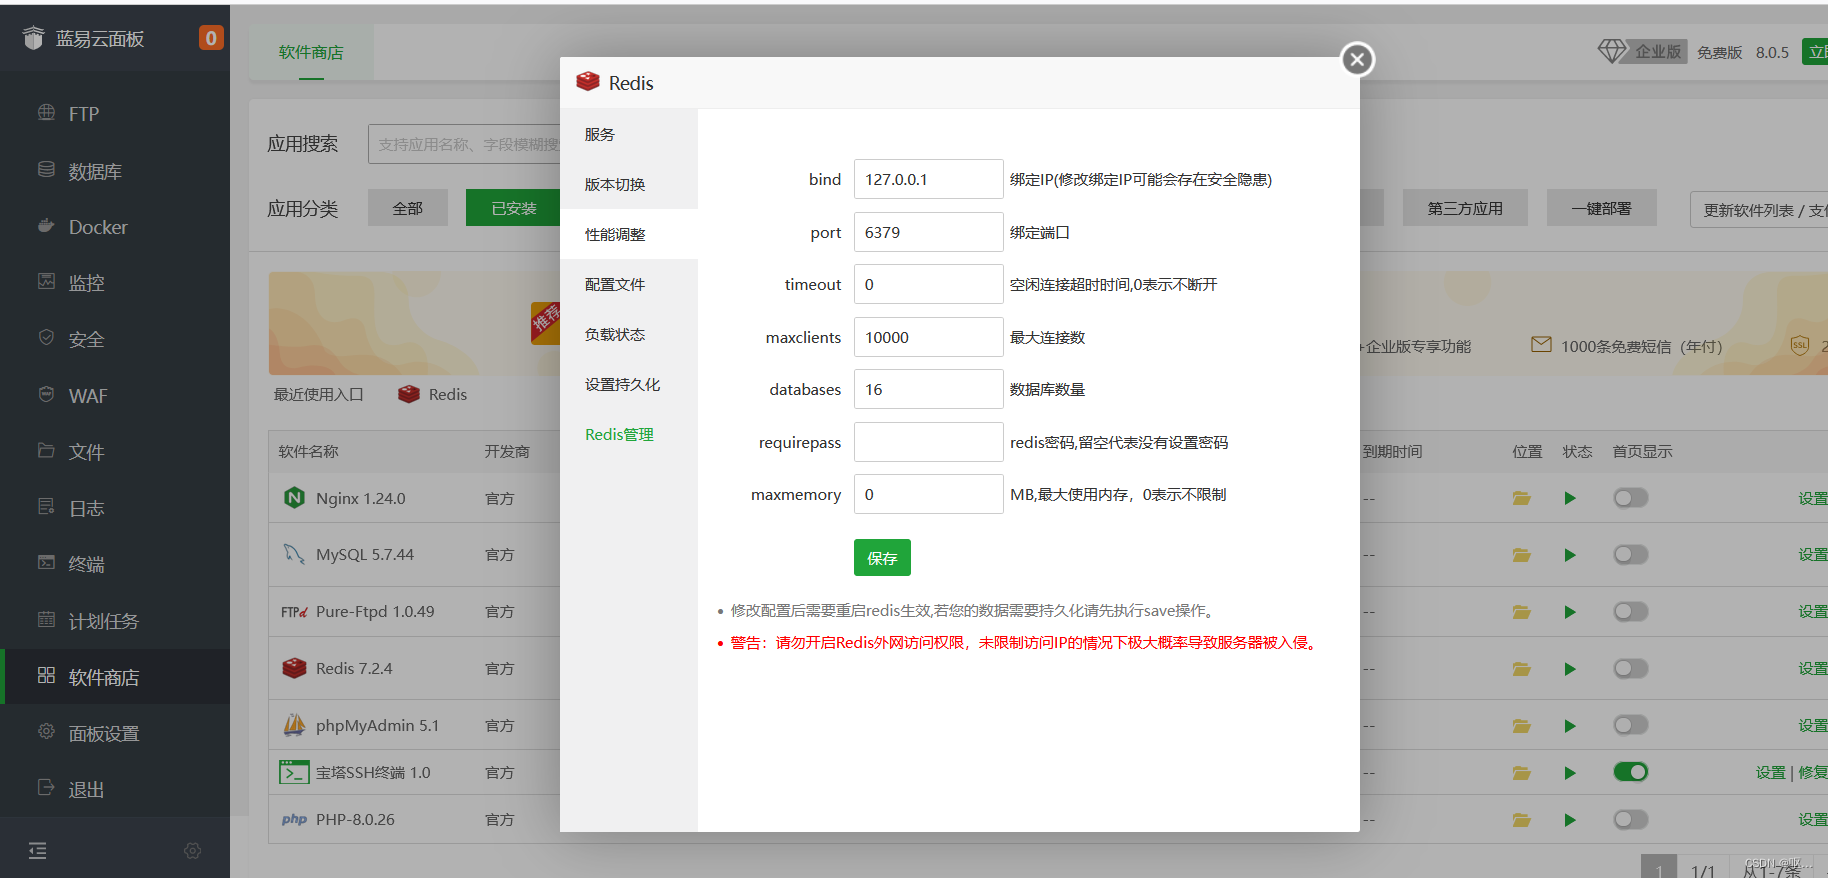Open the 监控 sidebar item
Screen dimensions: 1828x878
coord(115,283)
